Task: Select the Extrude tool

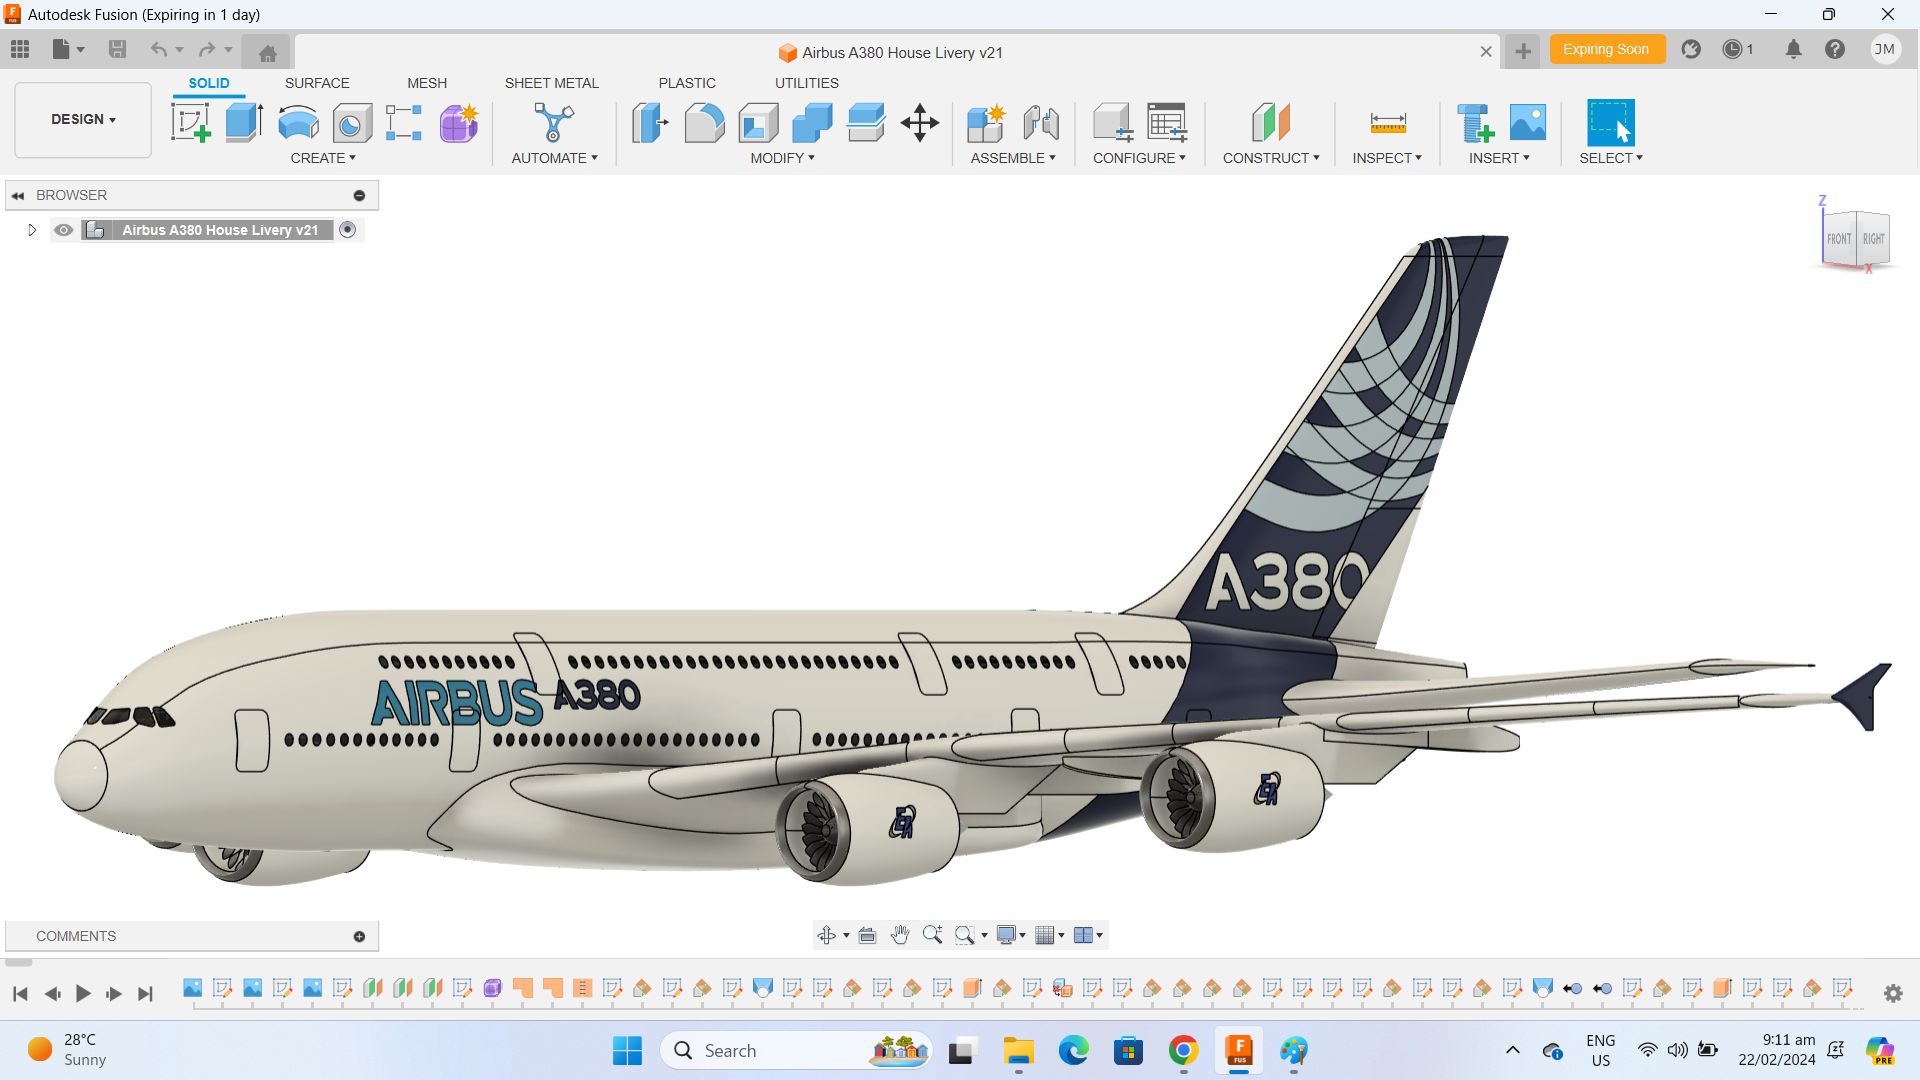Action: pos(243,122)
